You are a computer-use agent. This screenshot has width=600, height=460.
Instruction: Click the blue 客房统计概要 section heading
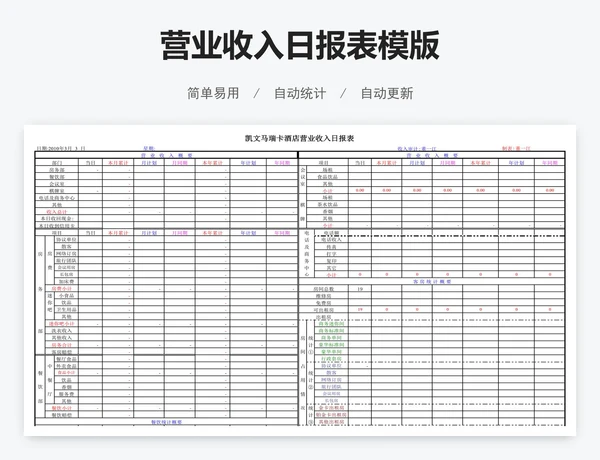[x=432, y=281]
